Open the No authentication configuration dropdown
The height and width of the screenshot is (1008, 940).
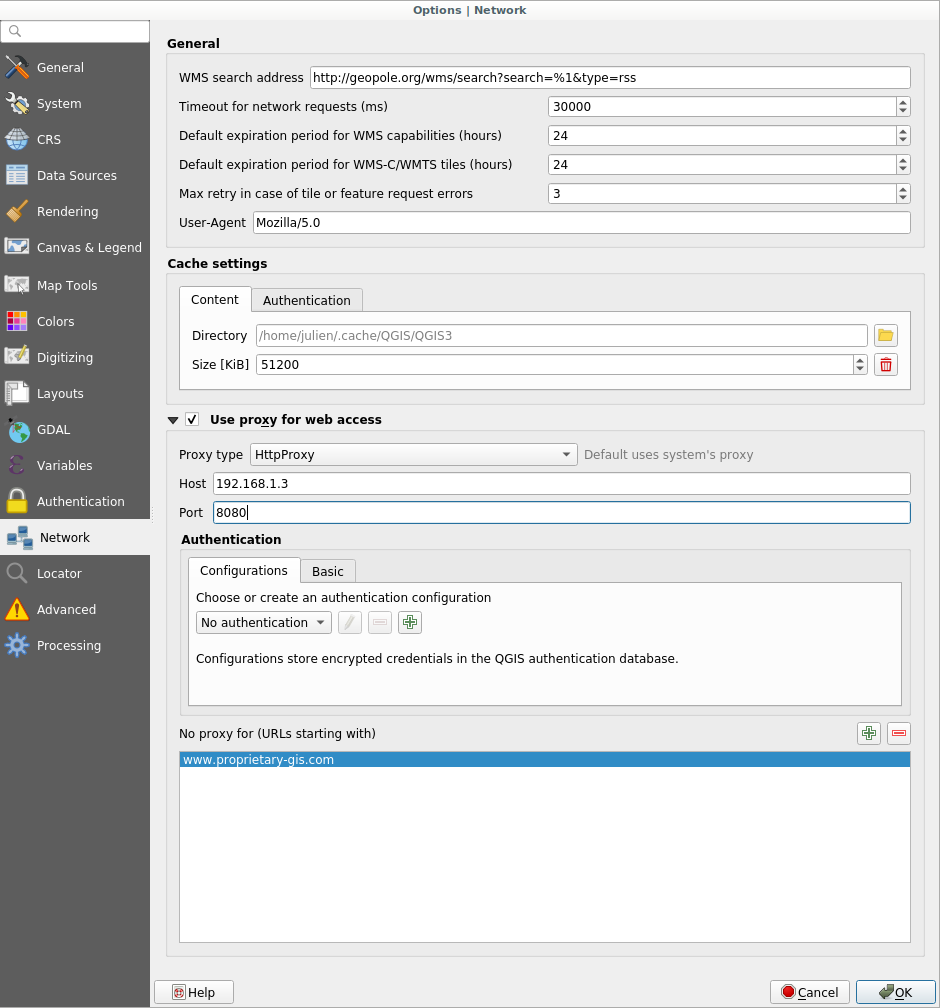coord(264,623)
